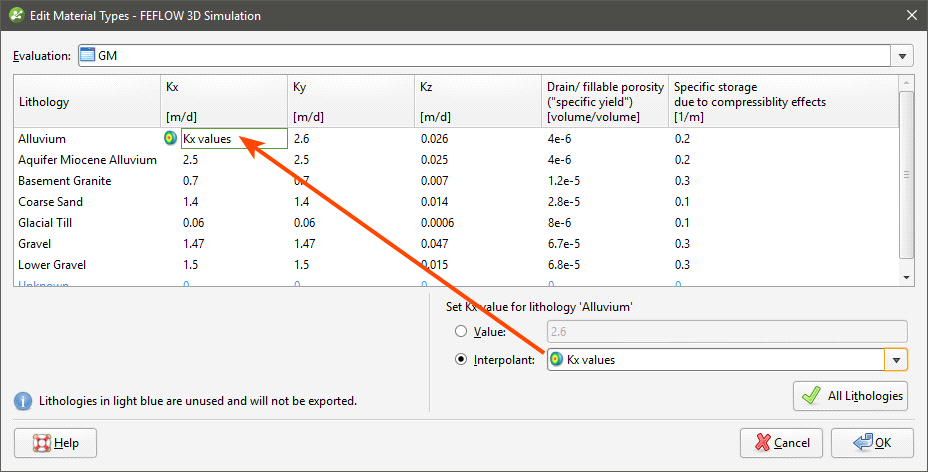Select the Value radio button
The width and height of the screenshot is (928, 472).
[461, 332]
